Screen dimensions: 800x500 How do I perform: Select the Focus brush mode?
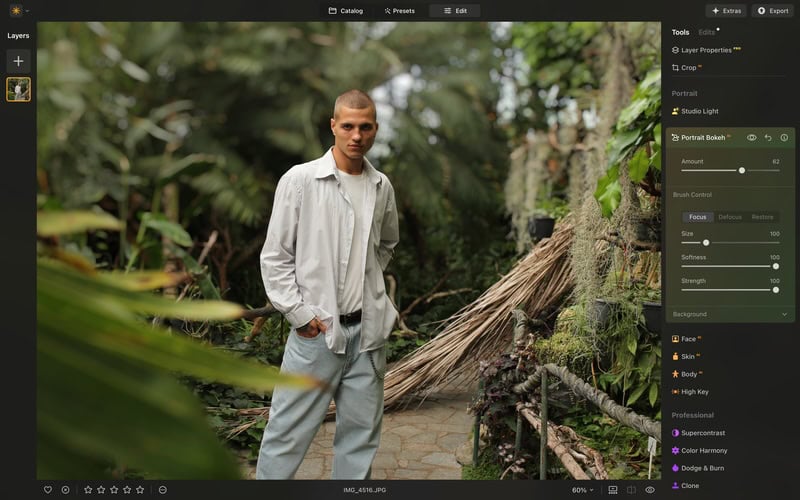click(x=697, y=217)
